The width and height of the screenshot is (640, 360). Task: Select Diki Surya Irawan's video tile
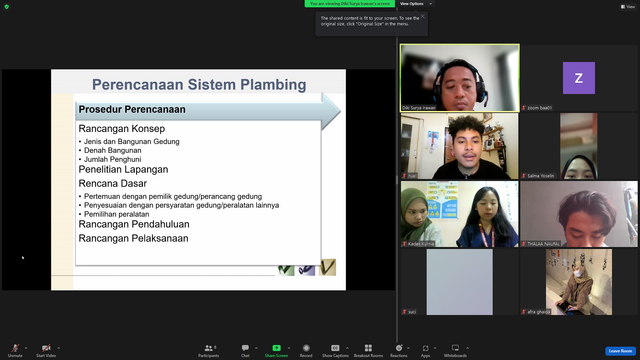coord(460,78)
